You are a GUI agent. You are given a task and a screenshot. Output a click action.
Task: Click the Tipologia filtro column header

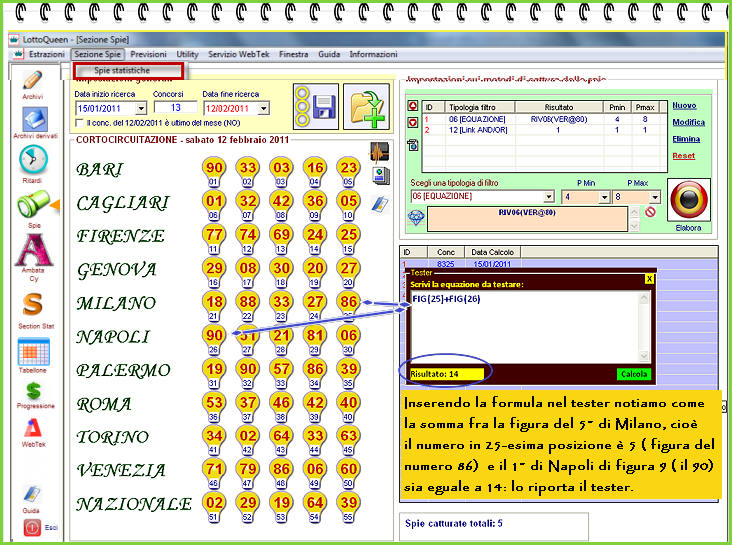click(x=479, y=107)
